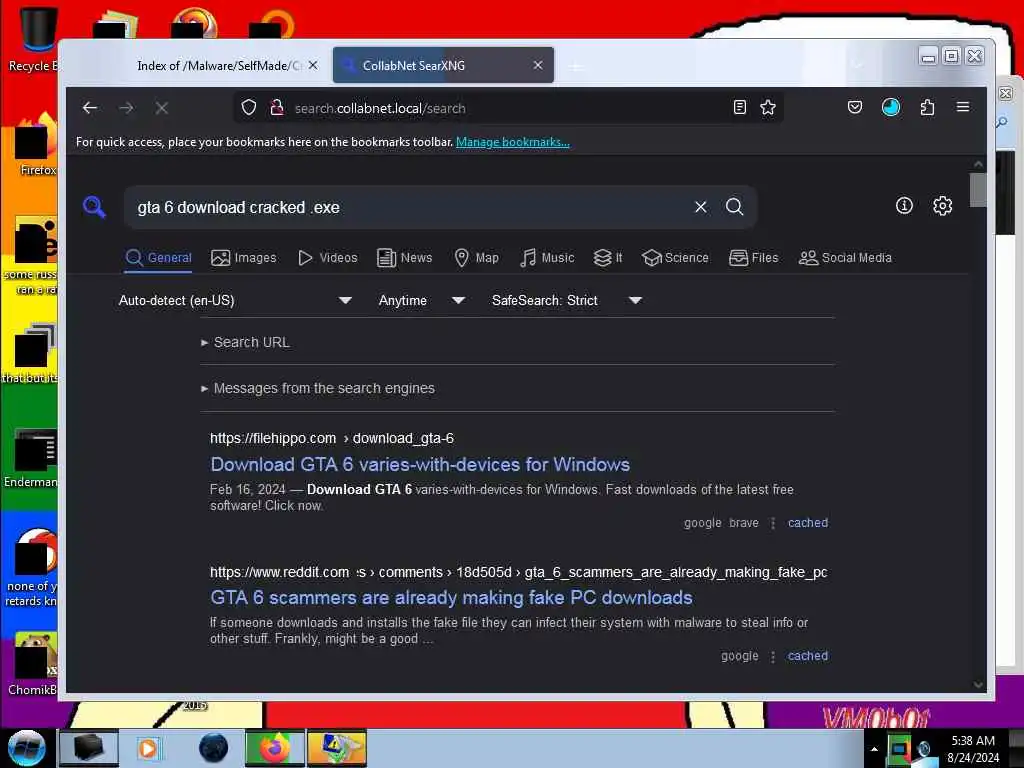The width and height of the screenshot is (1024, 768).
Task: Switch to IT search category
Action: 608,258
